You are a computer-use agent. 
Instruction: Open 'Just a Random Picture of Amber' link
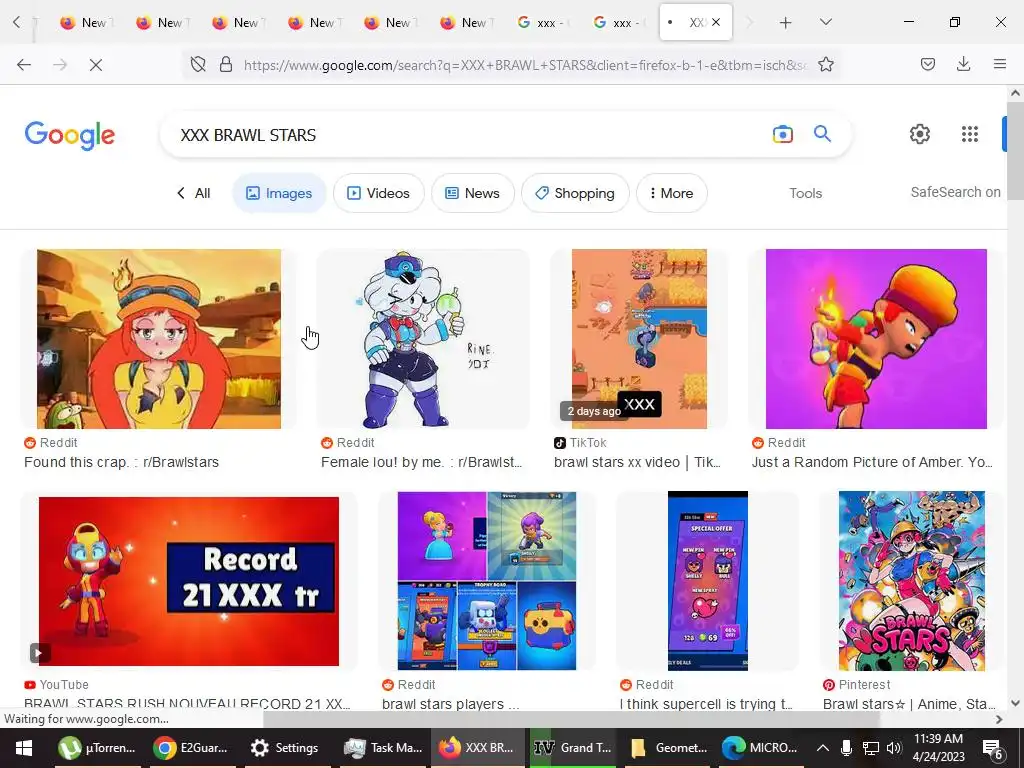point(872,462)
